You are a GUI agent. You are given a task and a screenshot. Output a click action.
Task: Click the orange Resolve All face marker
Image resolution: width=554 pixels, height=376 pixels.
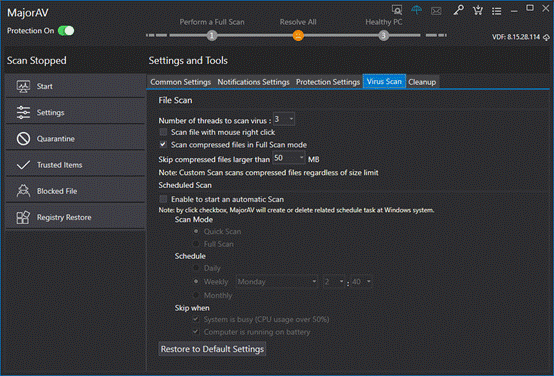tap(298, 35)
